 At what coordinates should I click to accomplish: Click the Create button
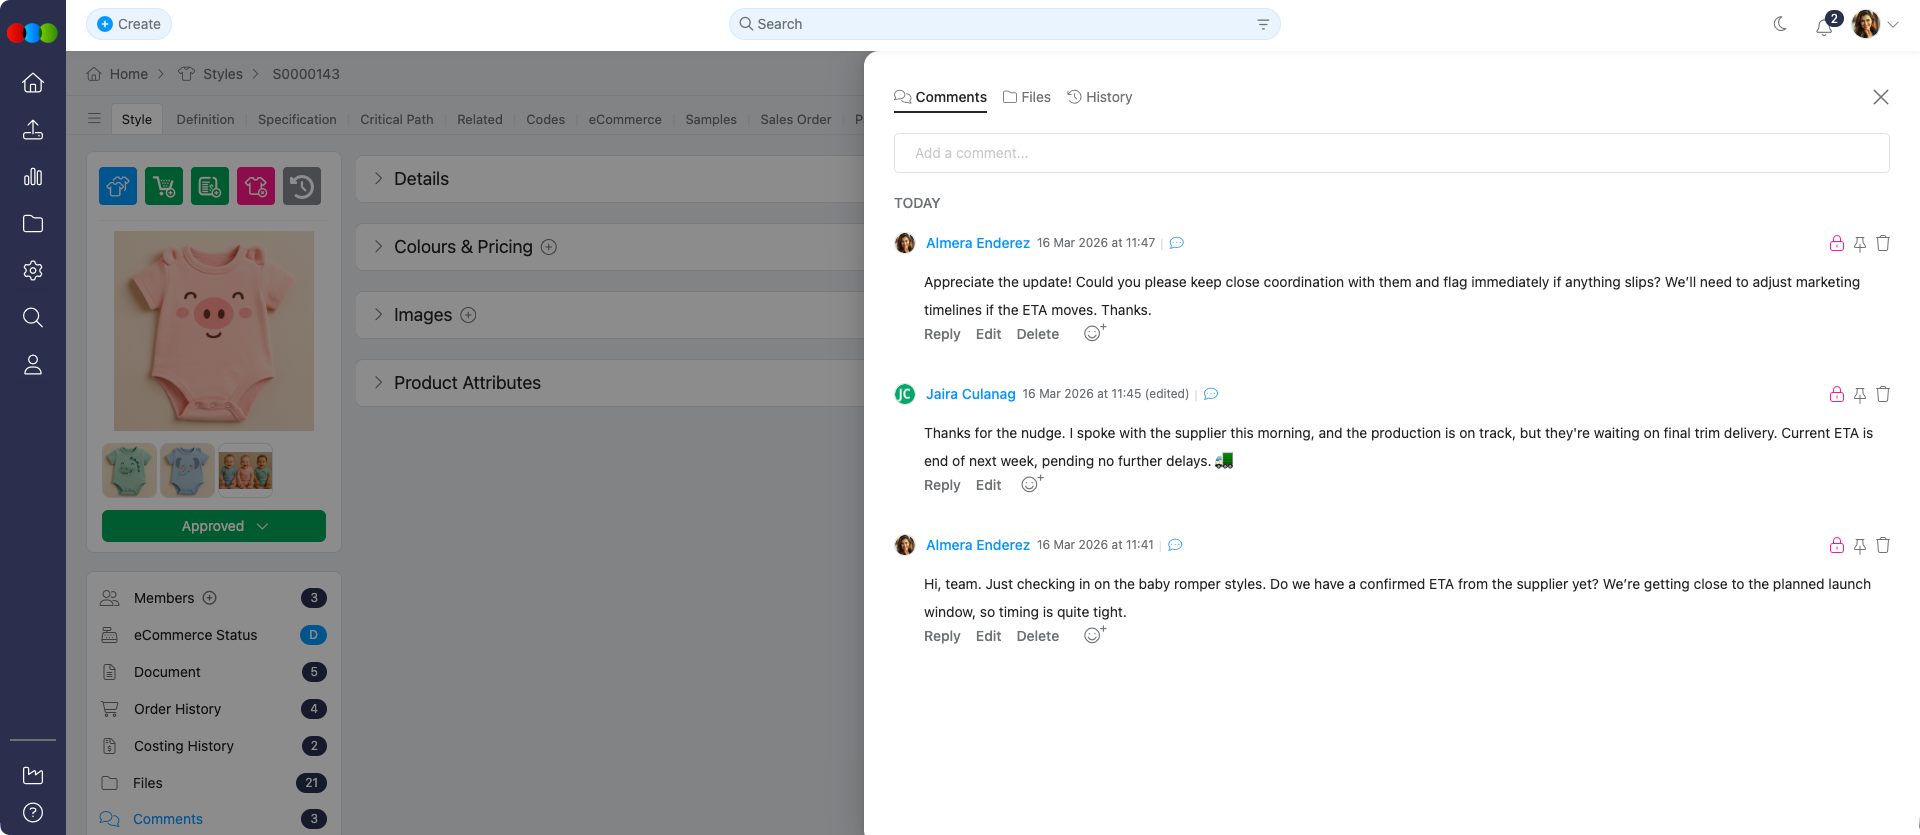pos(129,24)
